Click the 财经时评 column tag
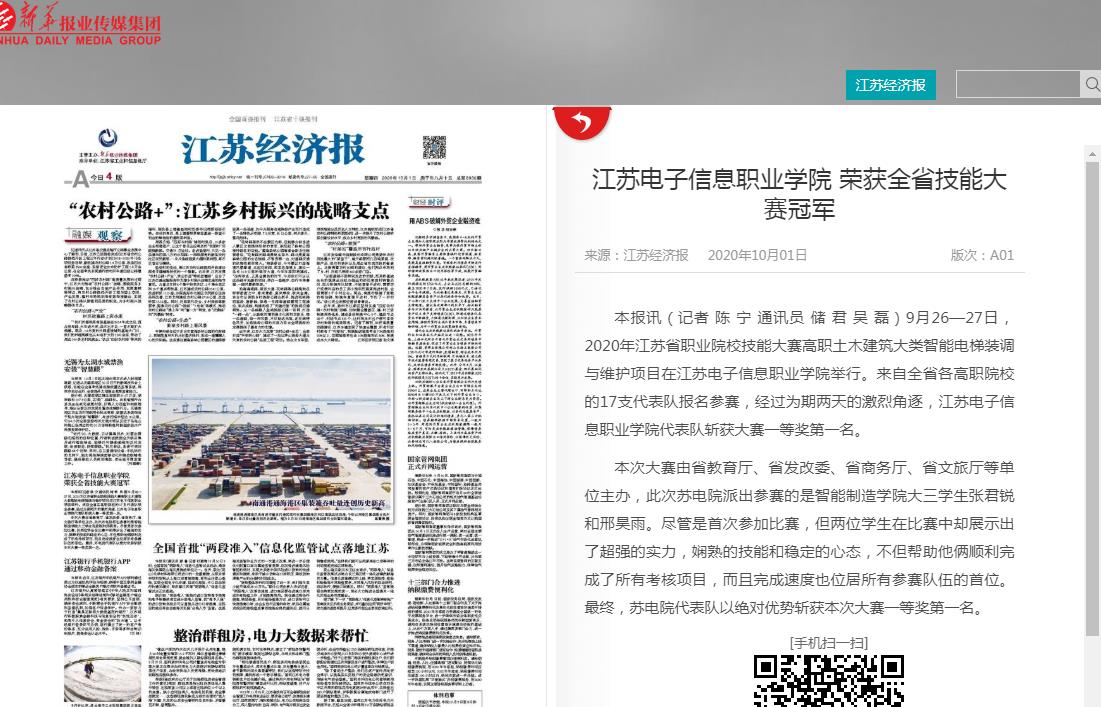Viewport: 1101px width, 707px height. click(x=428, y=202)
